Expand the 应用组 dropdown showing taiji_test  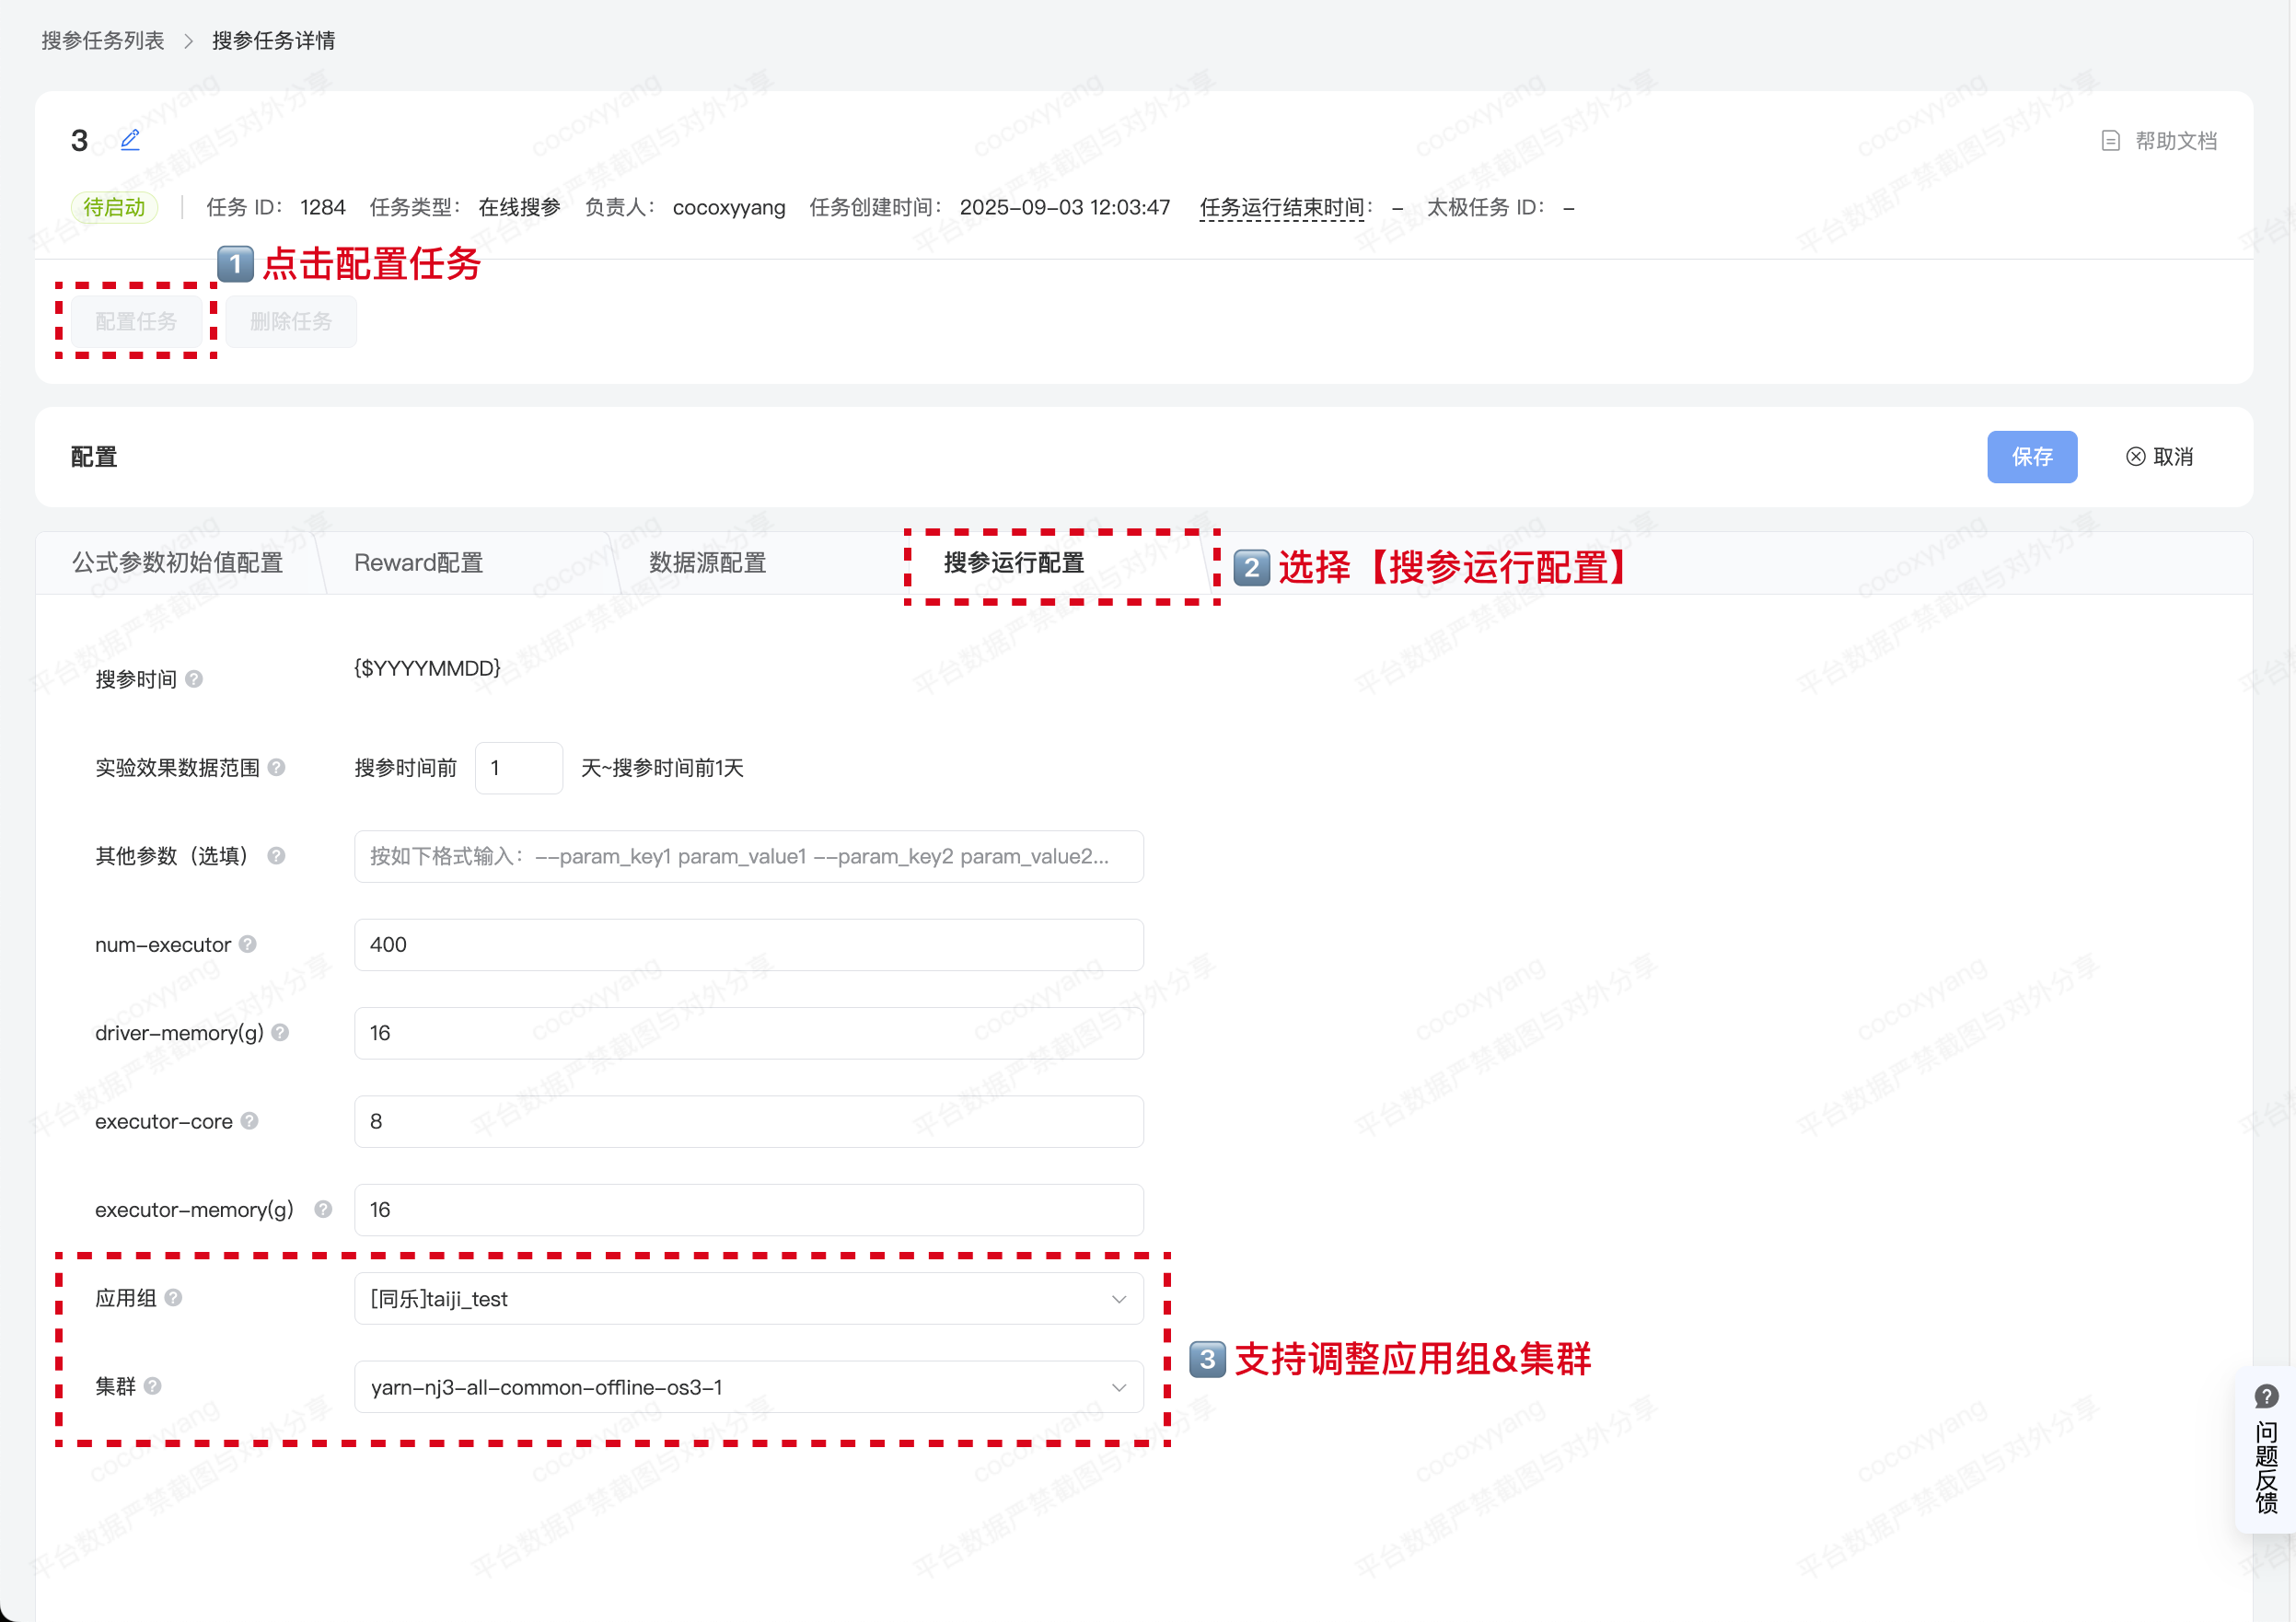tap(748, 1298)
